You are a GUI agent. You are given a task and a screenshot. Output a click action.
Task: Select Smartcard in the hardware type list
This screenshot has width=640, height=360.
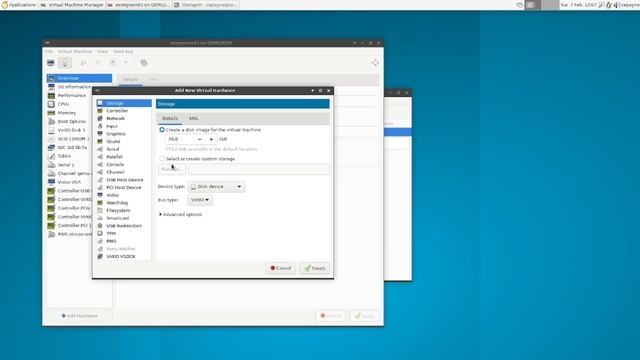pos(124,218)
